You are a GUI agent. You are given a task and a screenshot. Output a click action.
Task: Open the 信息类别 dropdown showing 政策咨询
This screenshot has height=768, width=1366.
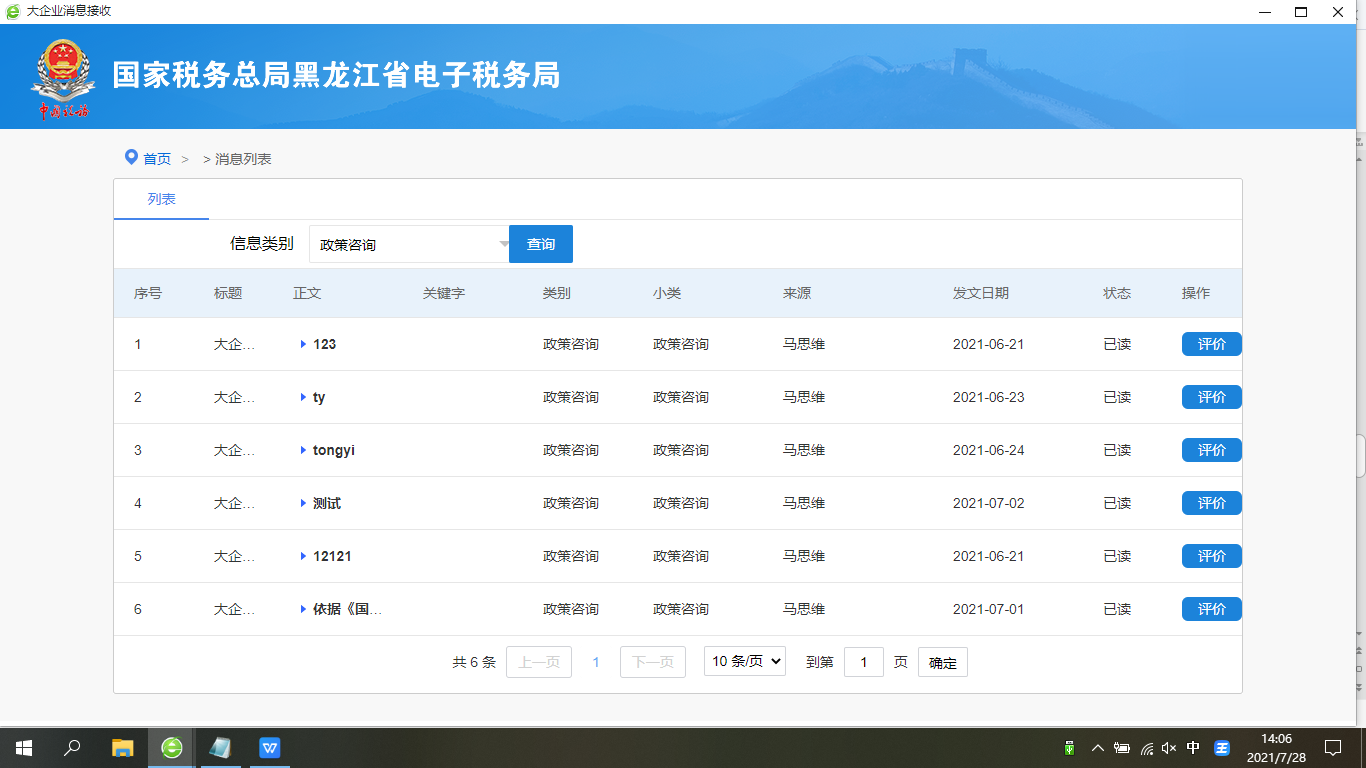[410, 244]
